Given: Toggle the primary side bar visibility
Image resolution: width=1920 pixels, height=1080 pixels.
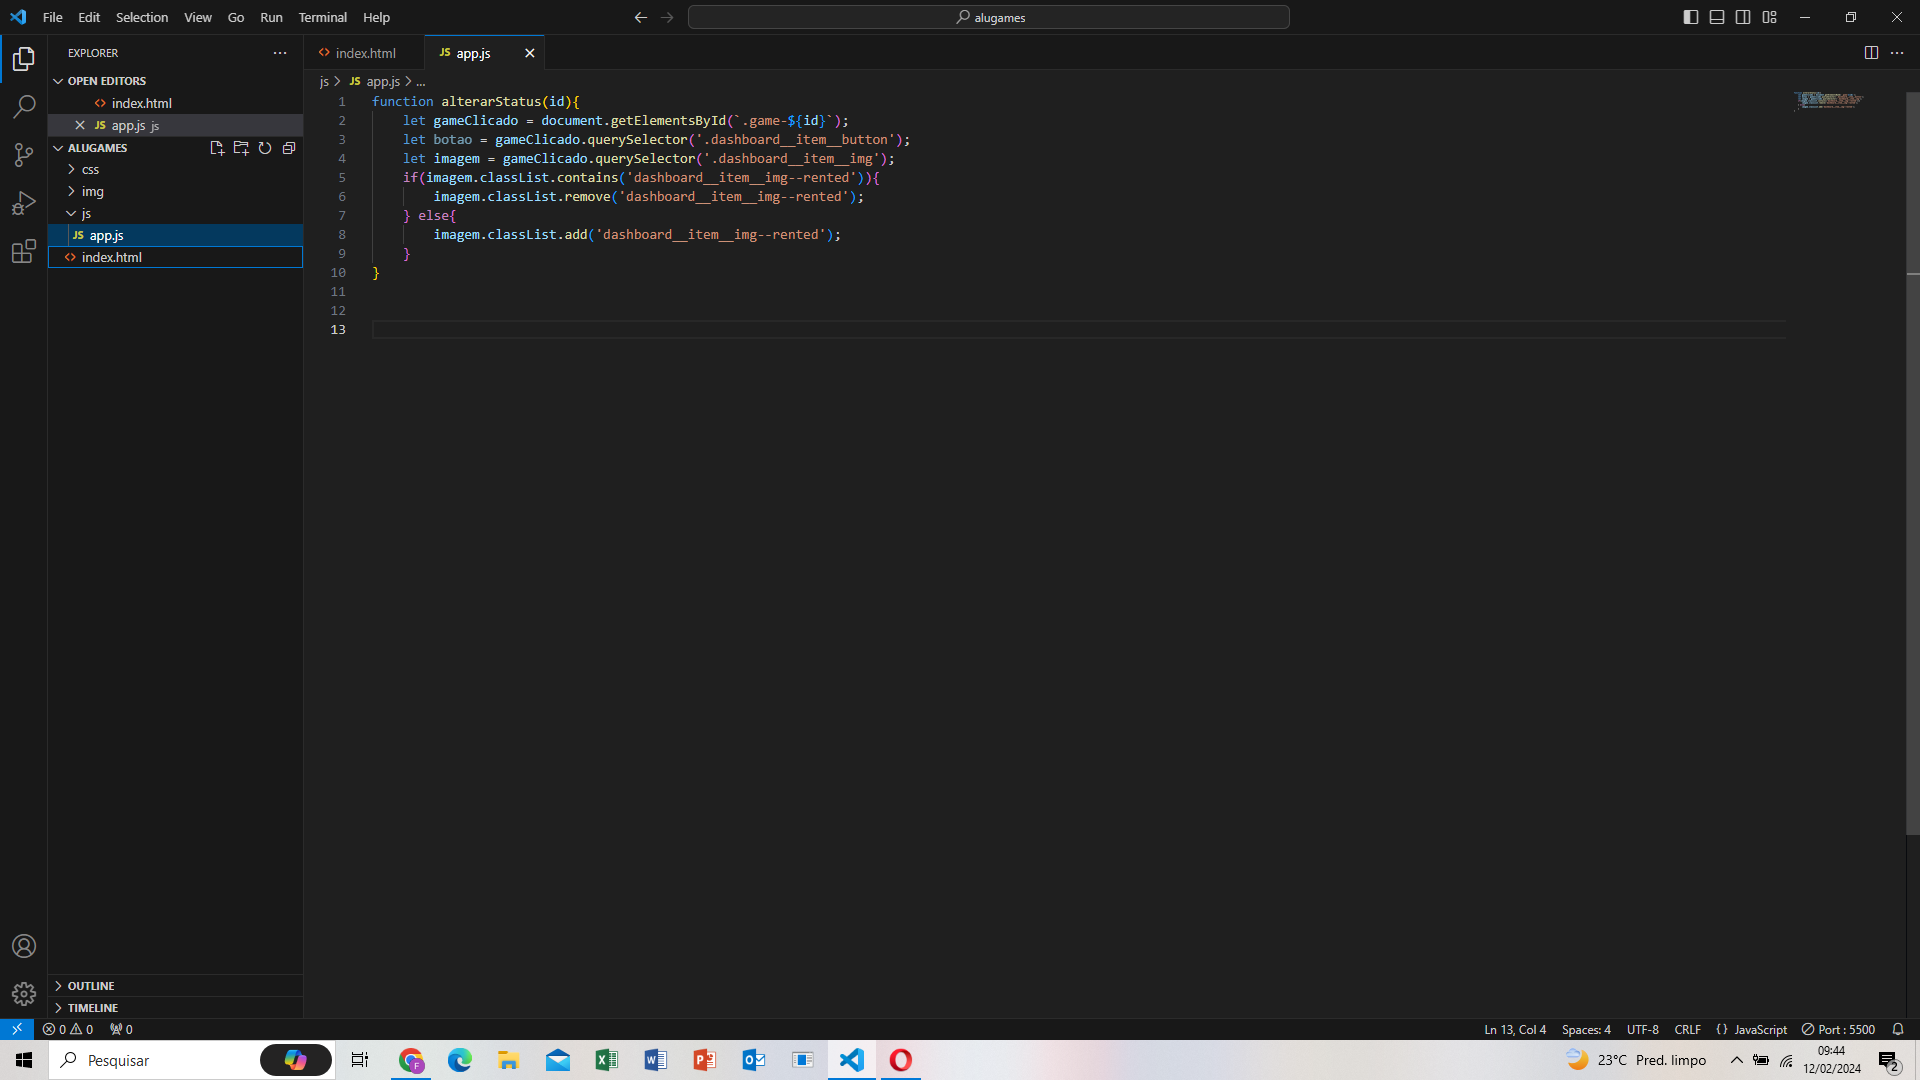Looking at the screenshot, I should point(1691,17).
